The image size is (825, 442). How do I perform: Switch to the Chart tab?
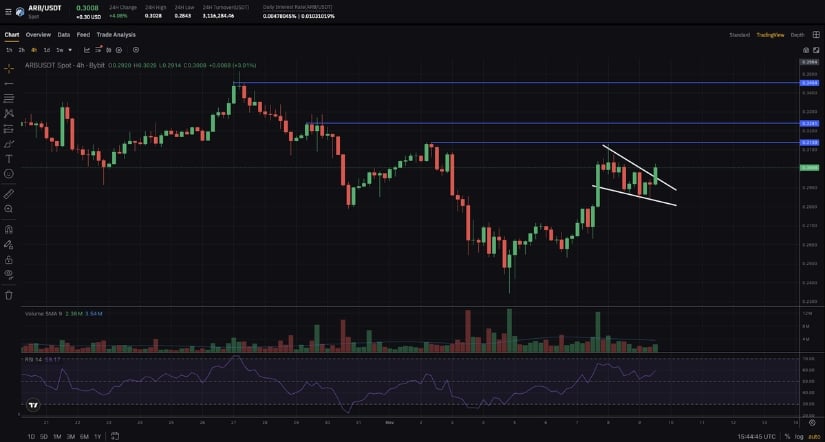[12, 35]
